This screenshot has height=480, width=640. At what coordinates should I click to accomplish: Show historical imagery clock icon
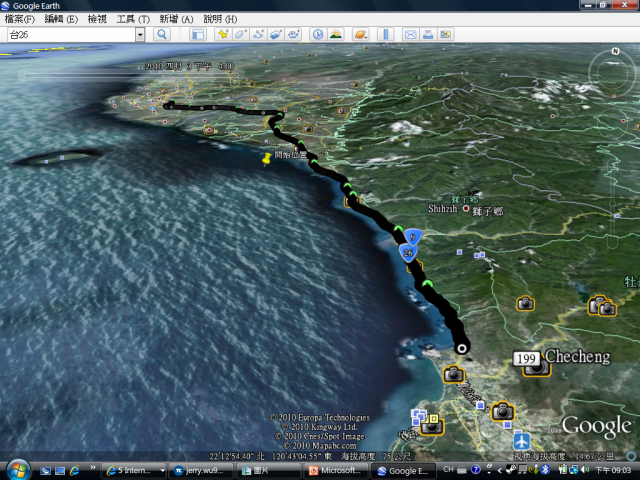pyautogui.click(x=318, y=35)
